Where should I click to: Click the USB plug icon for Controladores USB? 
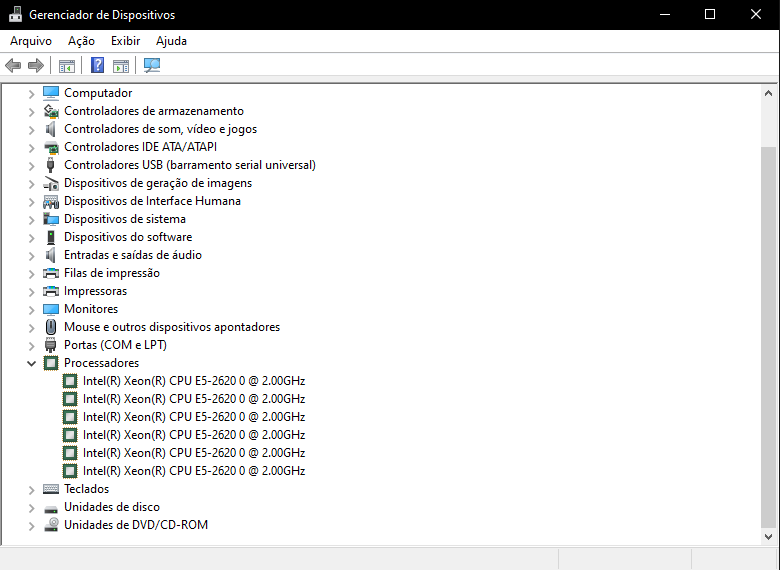50,165
